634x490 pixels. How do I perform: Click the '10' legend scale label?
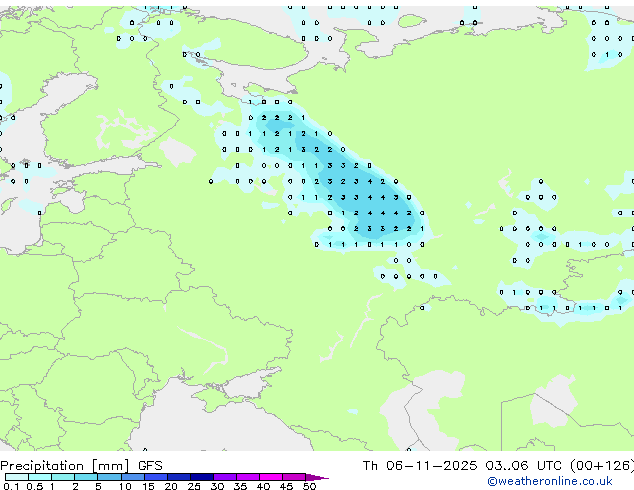[125, 486]
